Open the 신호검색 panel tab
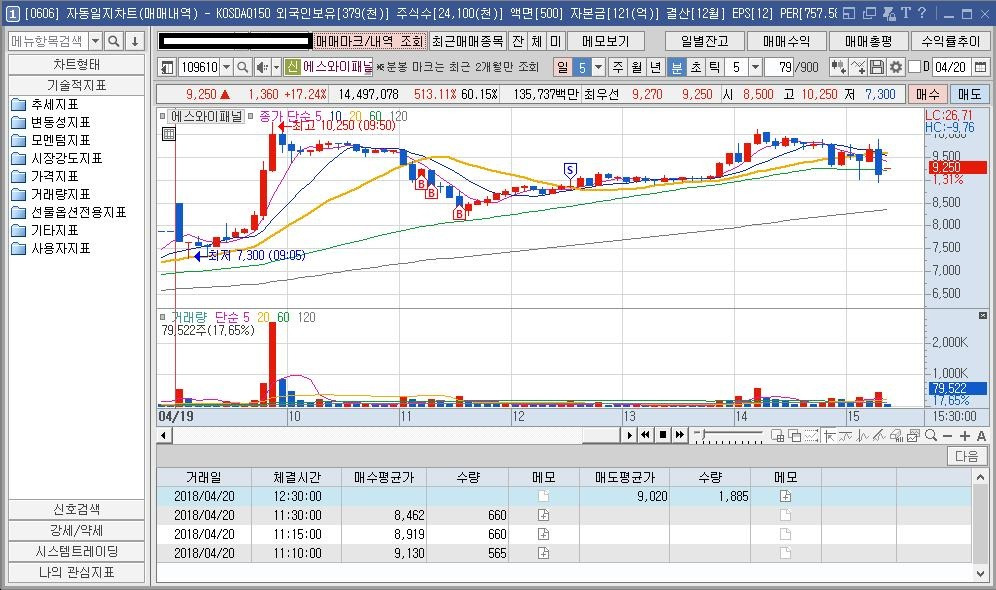The height and width of the screenshot is (590, 996). point(76,509)
